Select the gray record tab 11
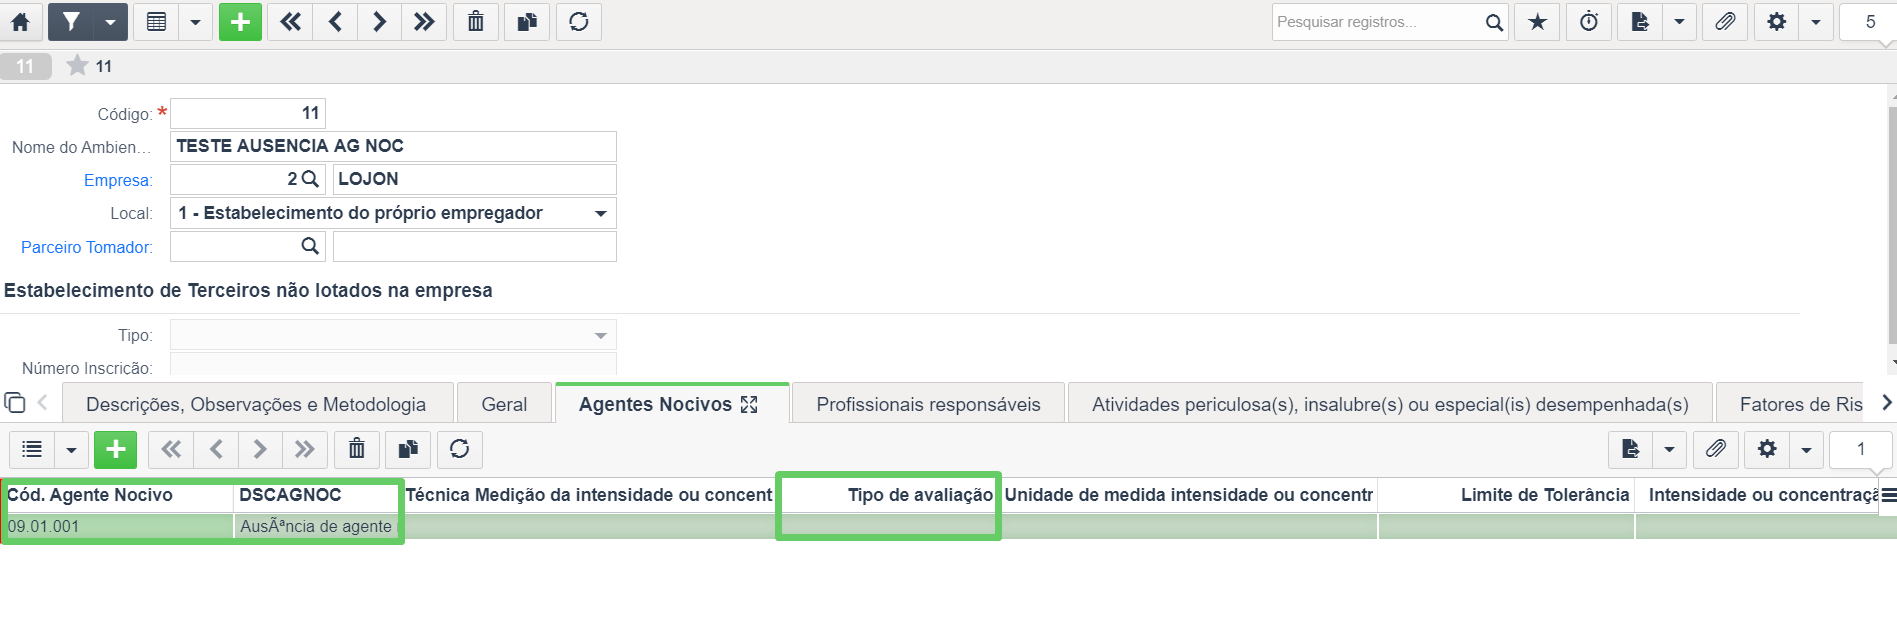This screenshot has height=628, width=1897. coord(25,66)
